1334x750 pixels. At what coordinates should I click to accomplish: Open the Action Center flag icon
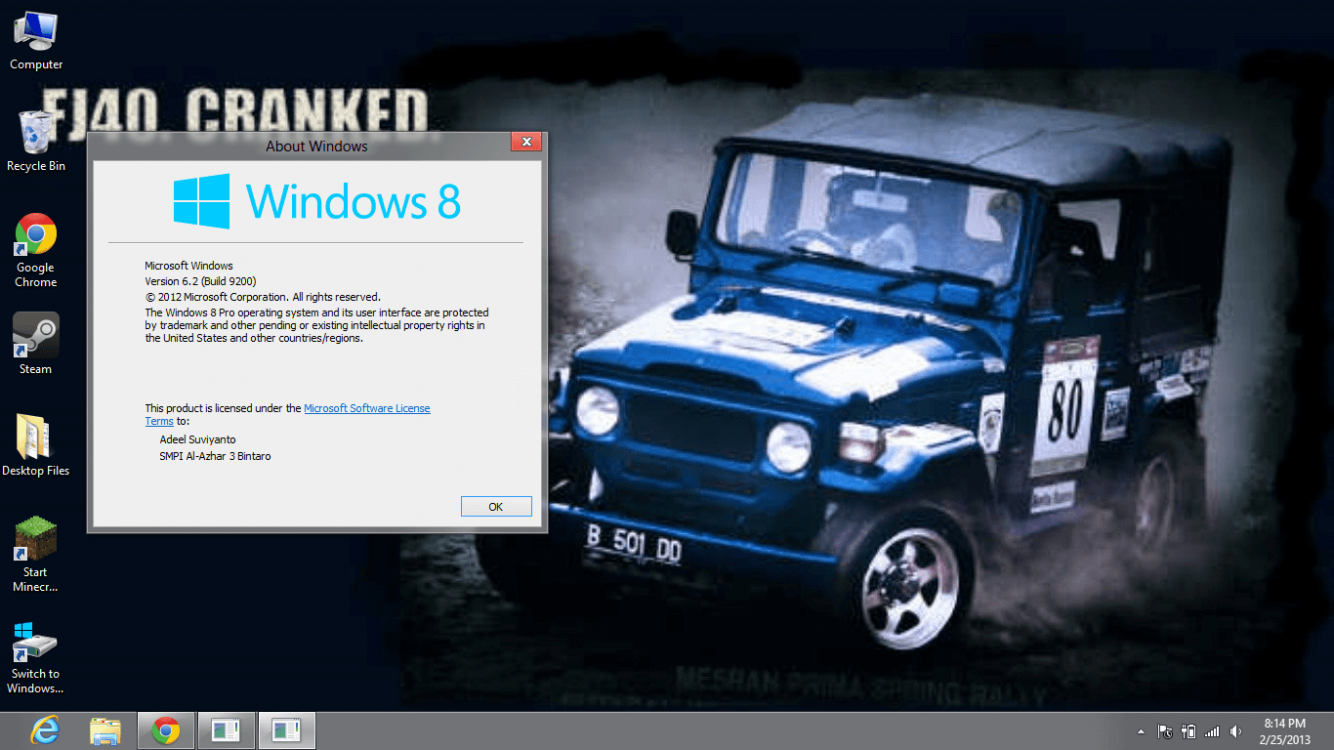[1165, 732]
